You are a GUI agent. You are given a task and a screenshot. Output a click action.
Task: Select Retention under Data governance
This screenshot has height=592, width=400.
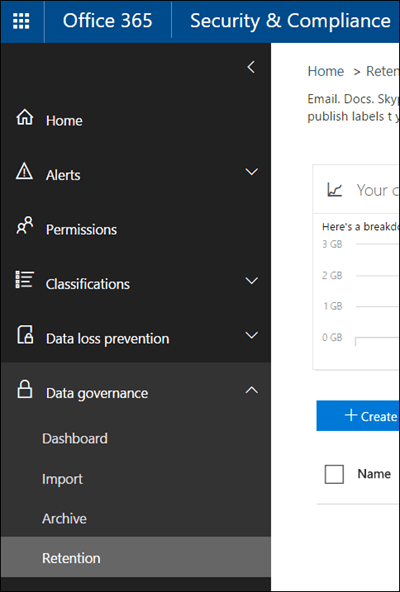pos(136,558)
